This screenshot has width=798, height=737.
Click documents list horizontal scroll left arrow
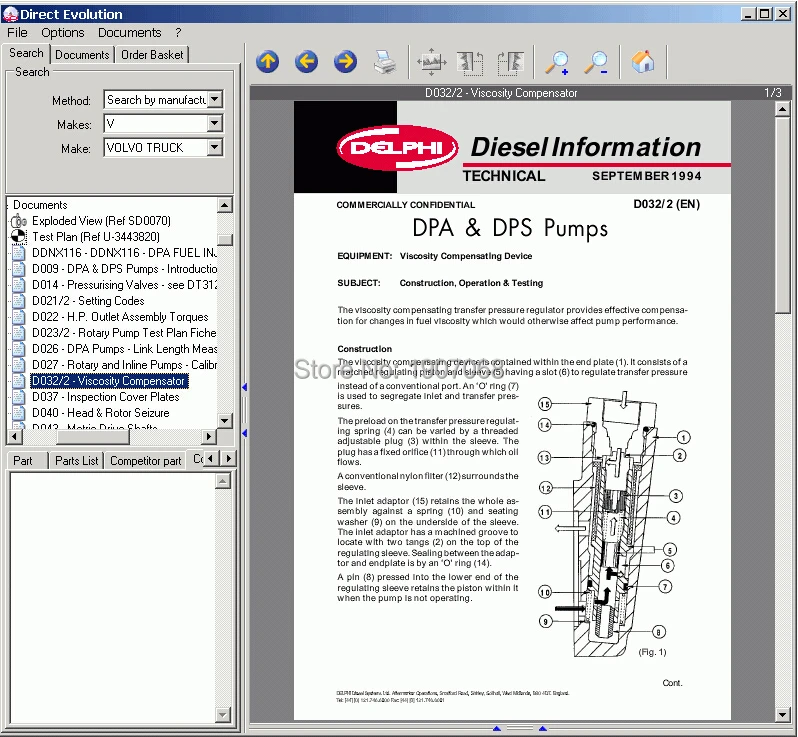click(15, 436)
